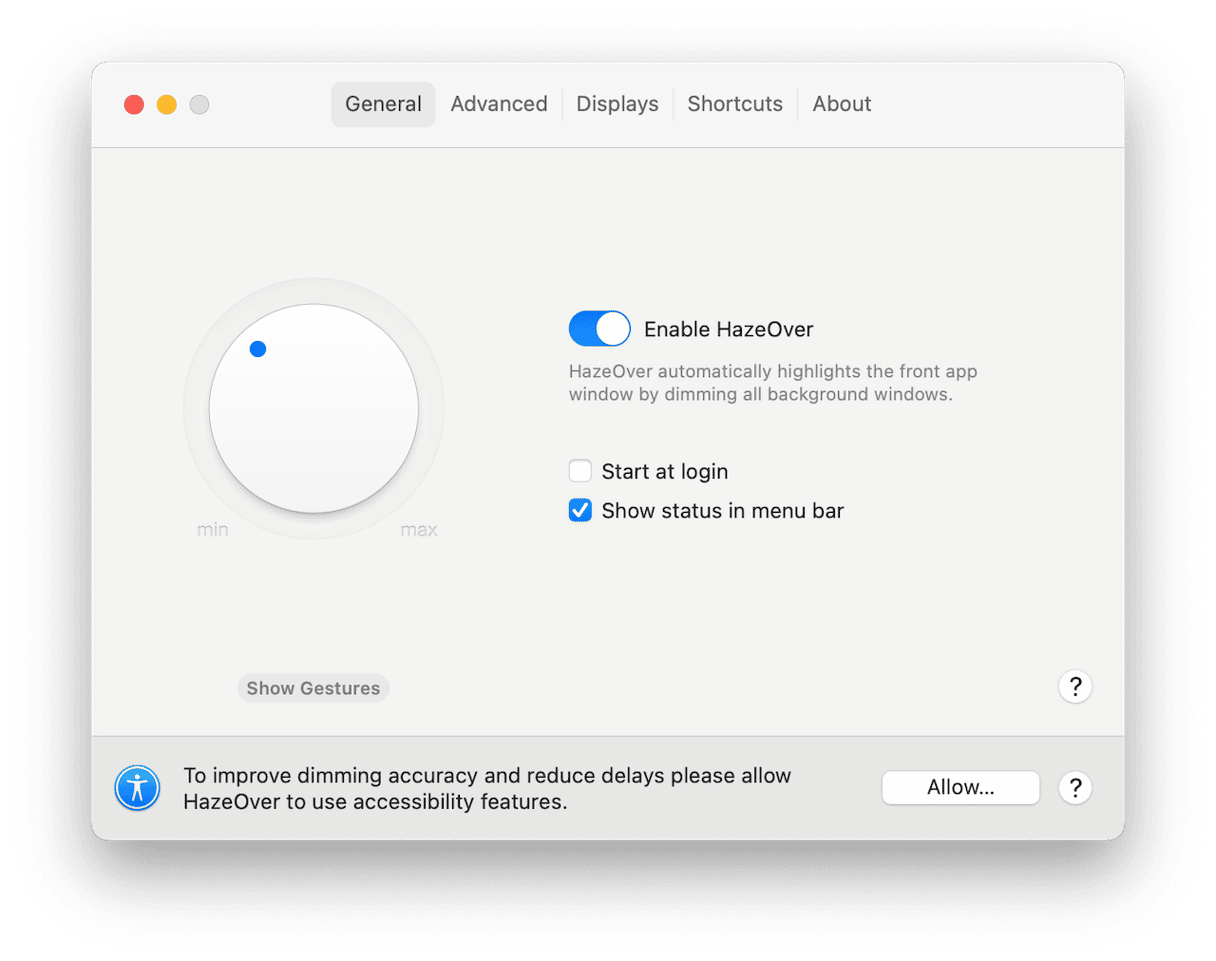Switch to the Advanced tab
Screen dimensions: 1216x961
click(499, 104)
